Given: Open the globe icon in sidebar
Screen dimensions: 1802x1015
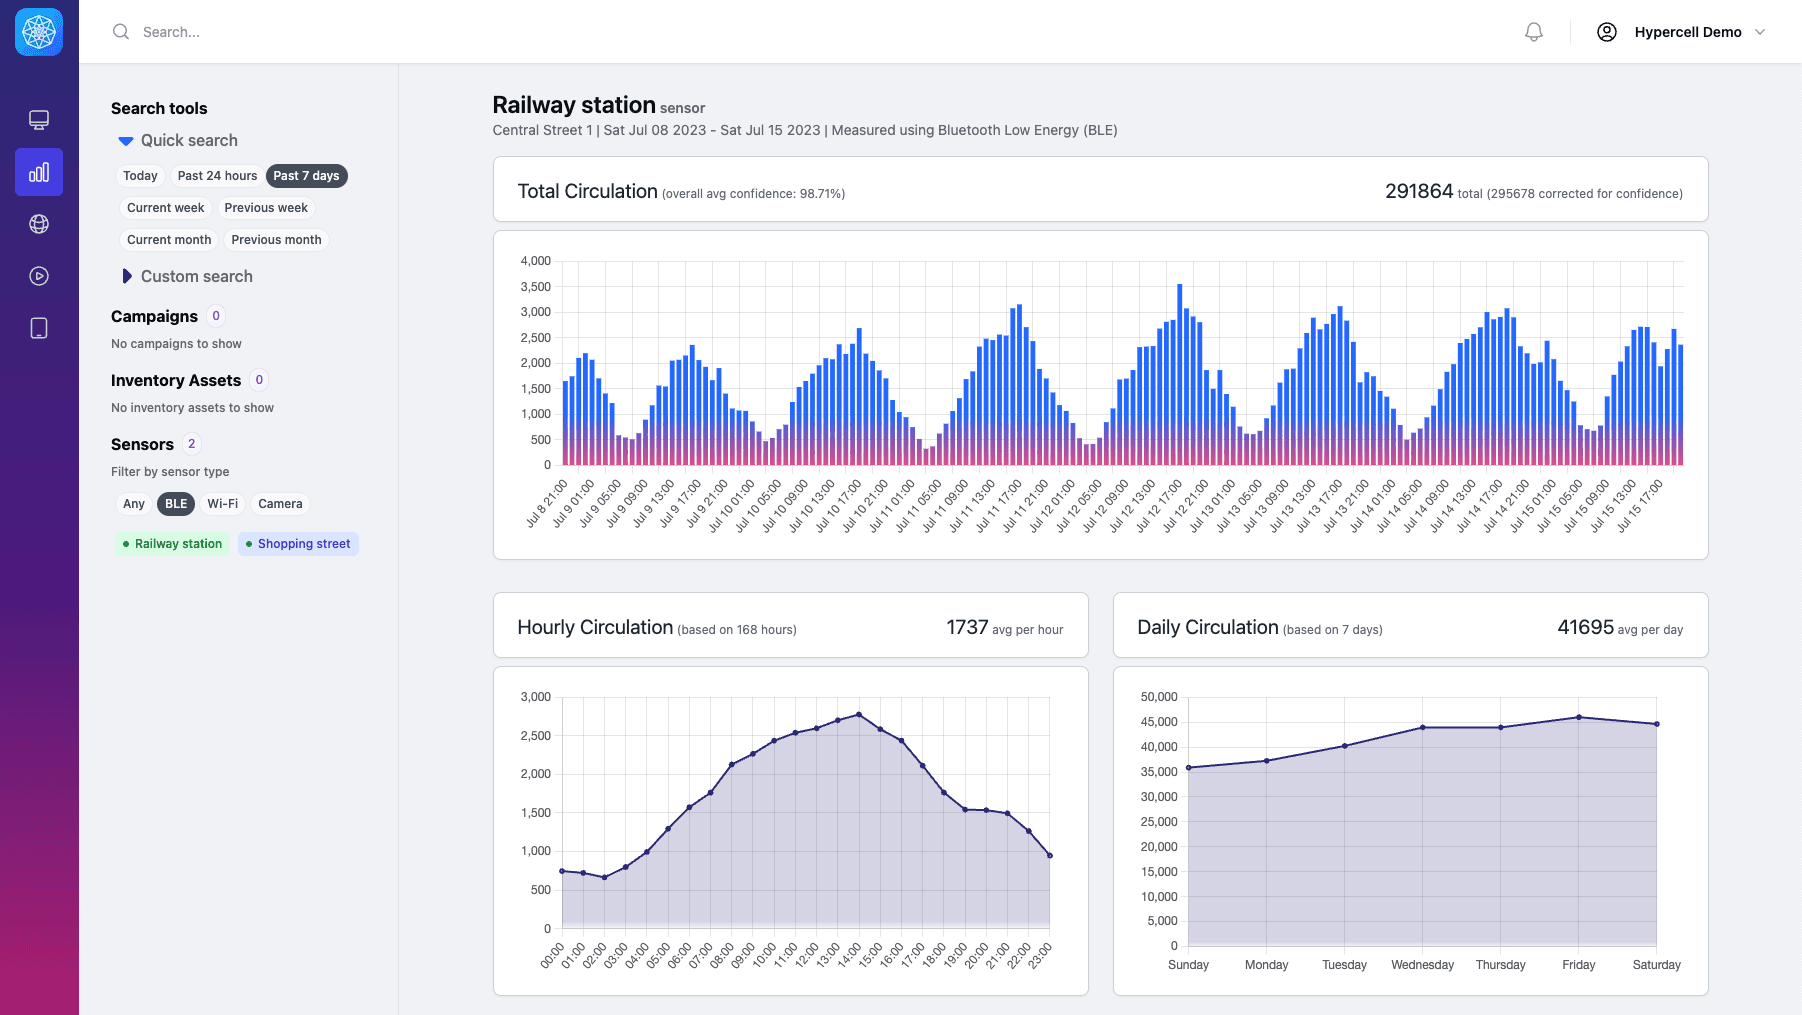Looking at the screenshot, I should point(39,224).
